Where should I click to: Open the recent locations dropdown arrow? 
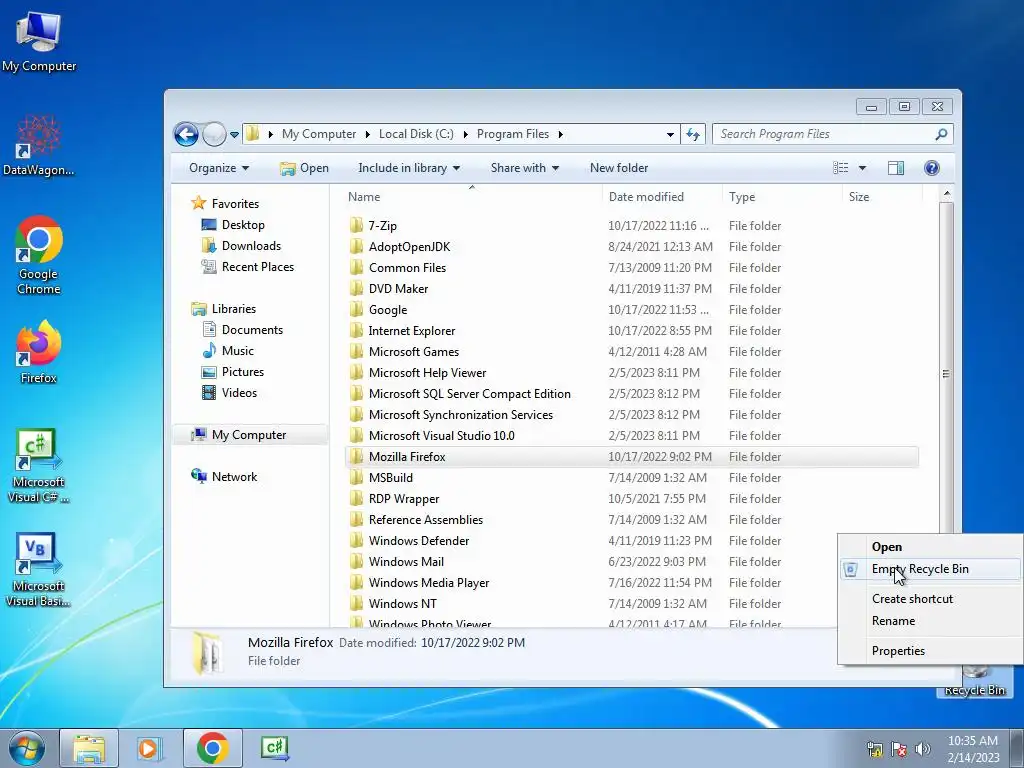pyautogui.click(x=234, y=135)
